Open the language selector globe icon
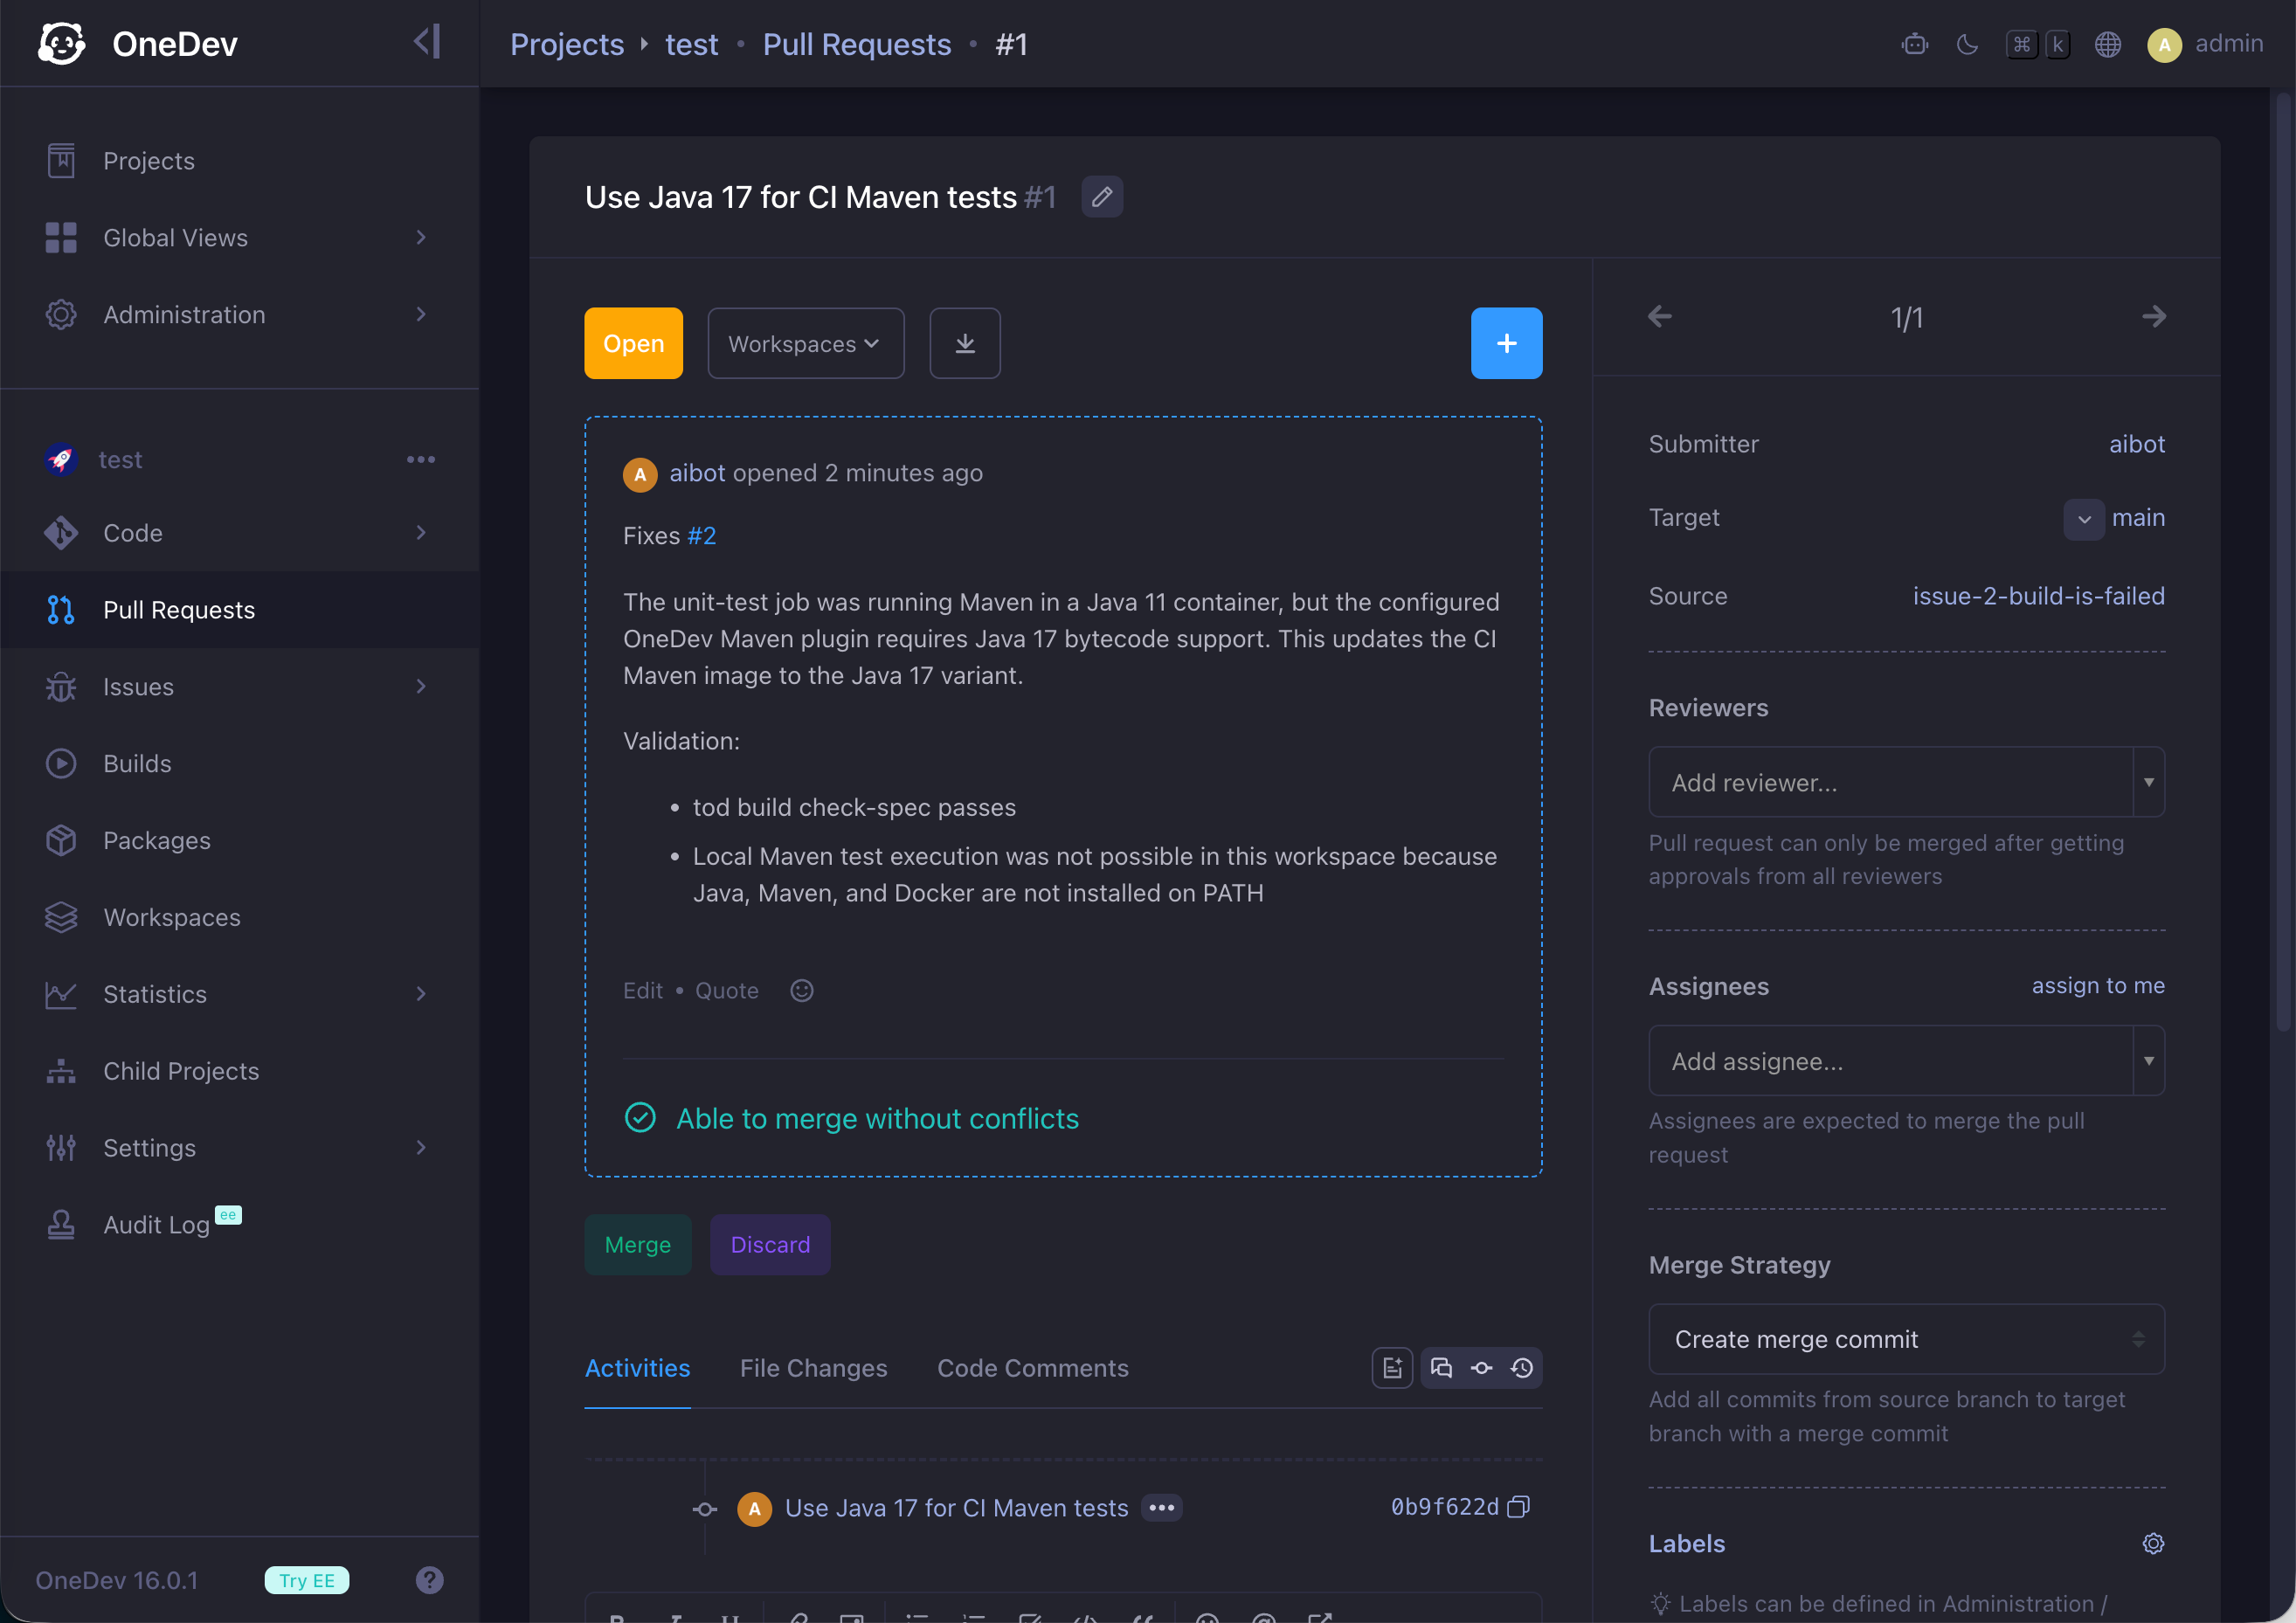 coord(2107,44)
